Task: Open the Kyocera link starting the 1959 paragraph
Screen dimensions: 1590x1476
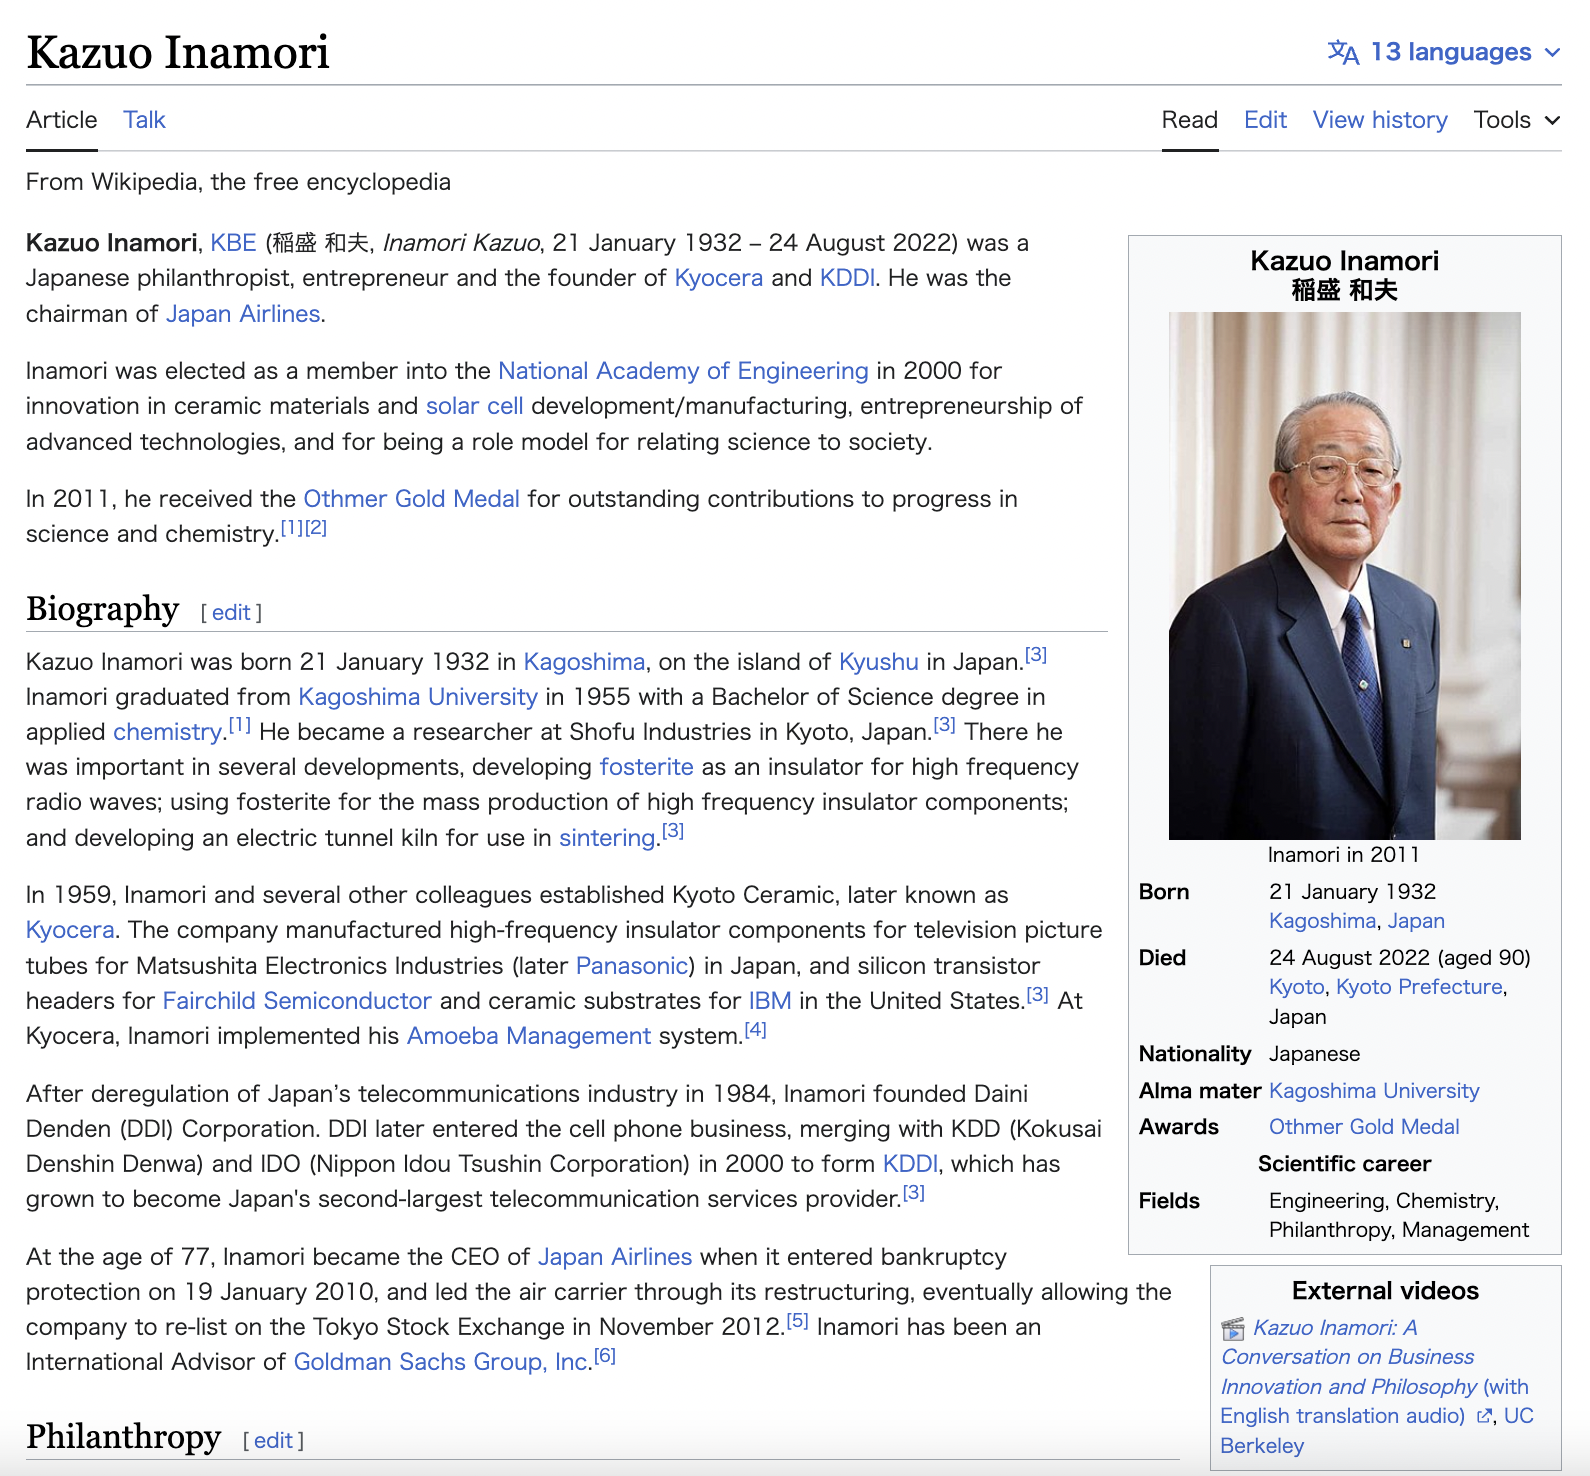Action: (70, 930)
